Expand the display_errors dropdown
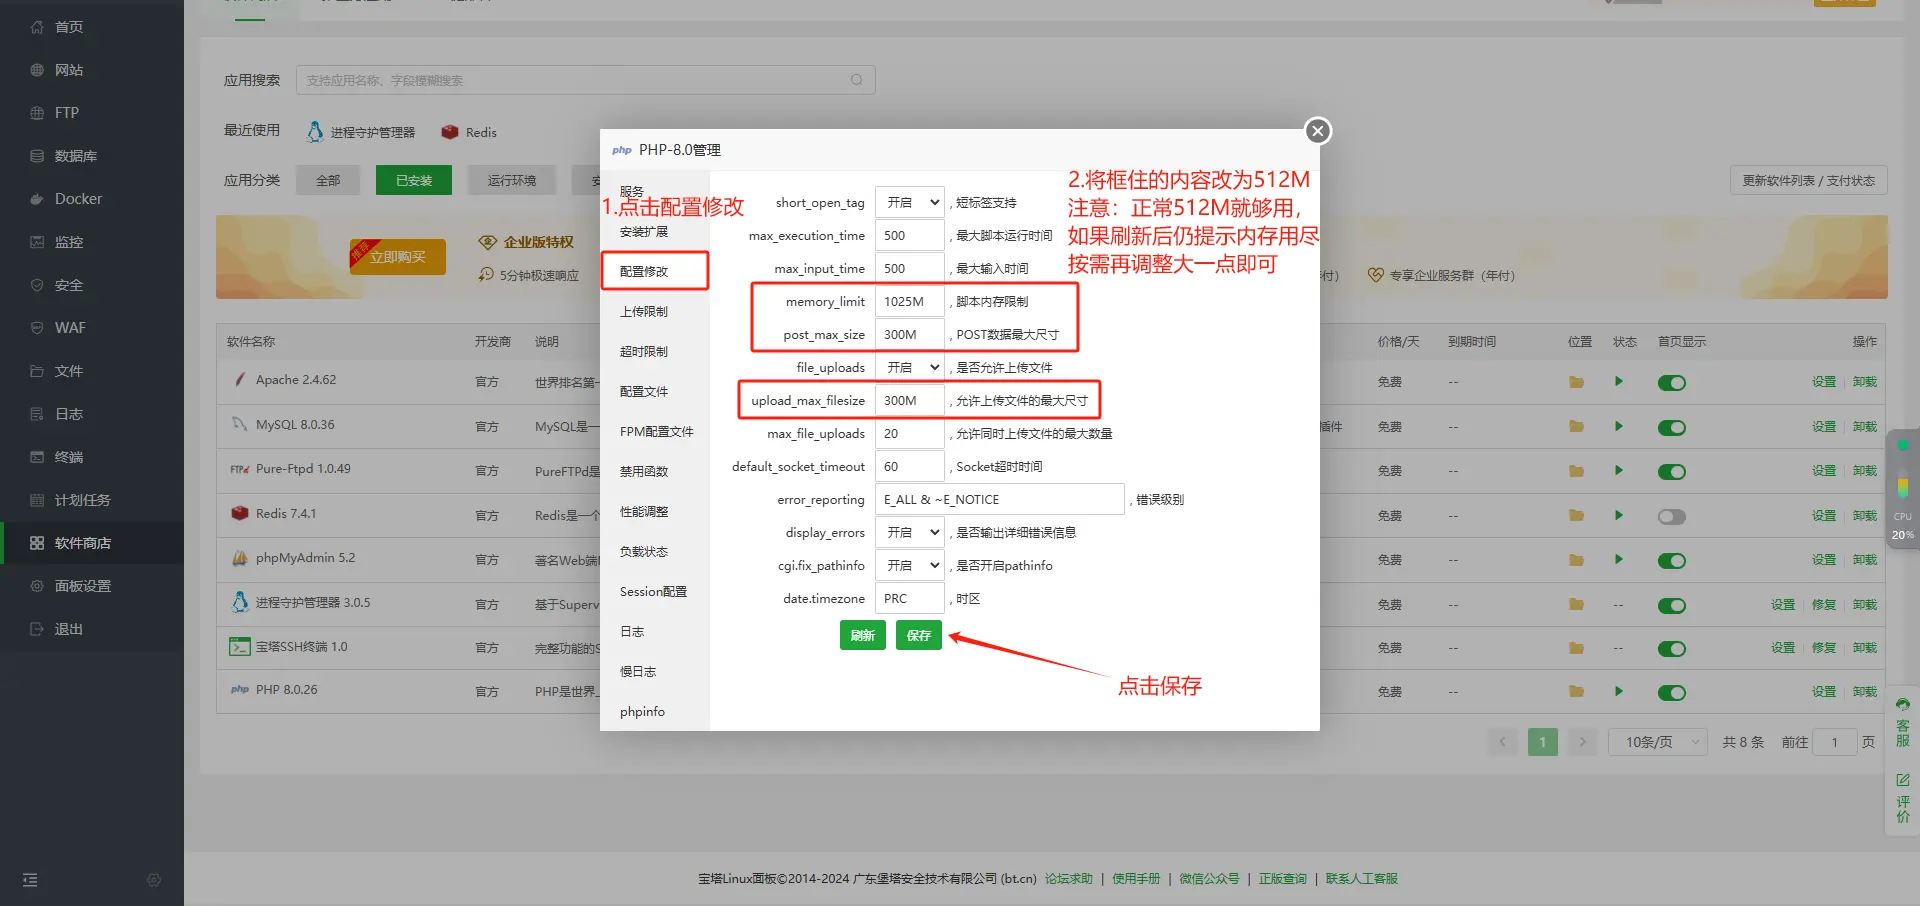Image resolution: width=1920 pixels, height=906 pixels. [910, 533]
